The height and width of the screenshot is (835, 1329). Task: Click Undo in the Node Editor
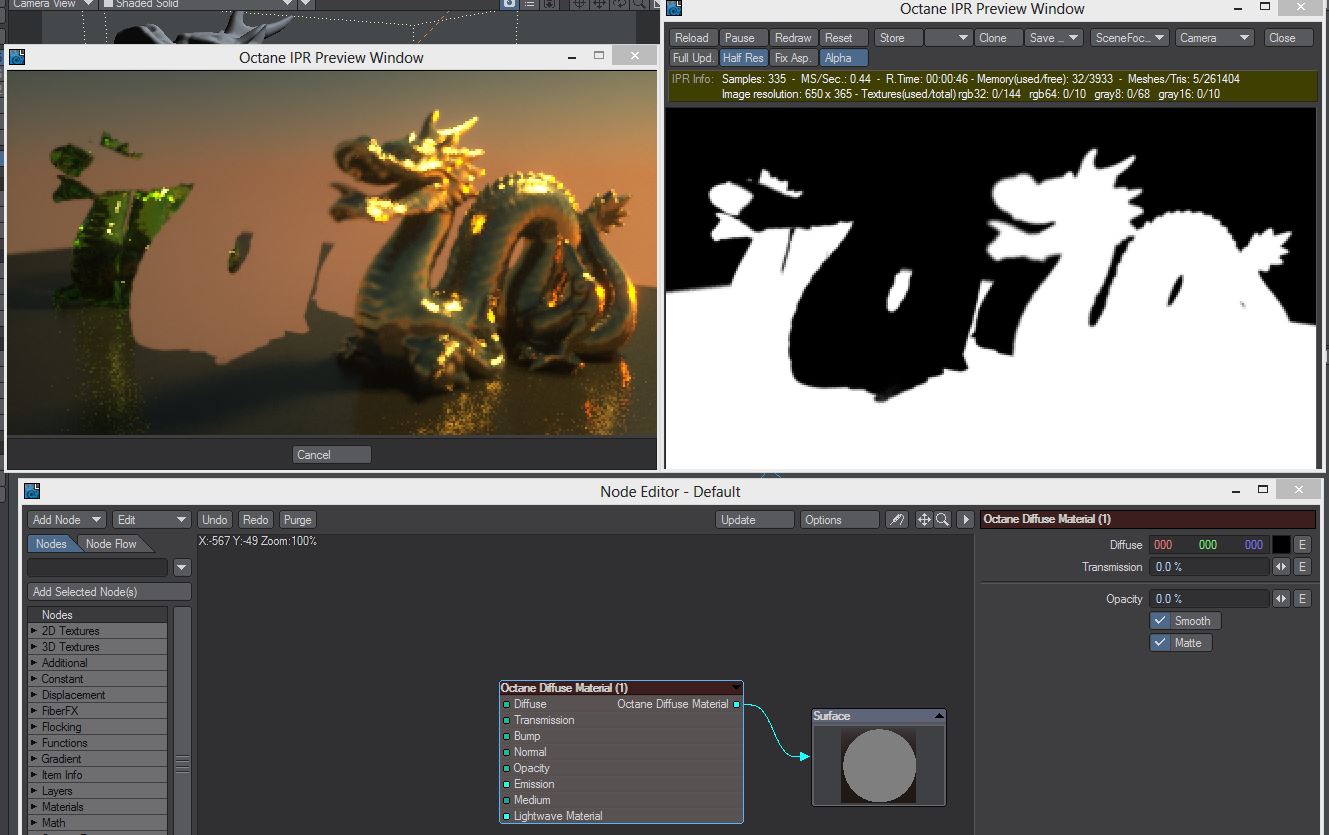point(215,520)
